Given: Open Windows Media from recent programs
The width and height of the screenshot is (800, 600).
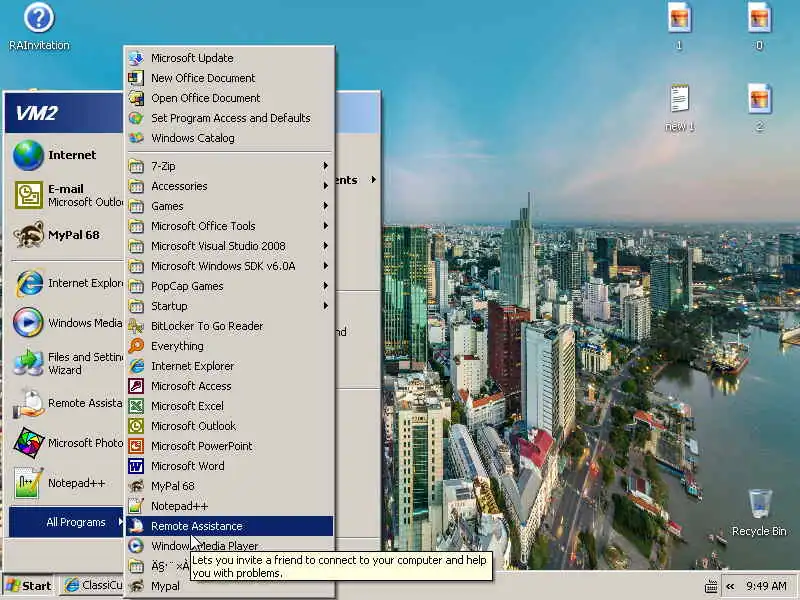Looking at the screenshot, I should pos(65,323).
